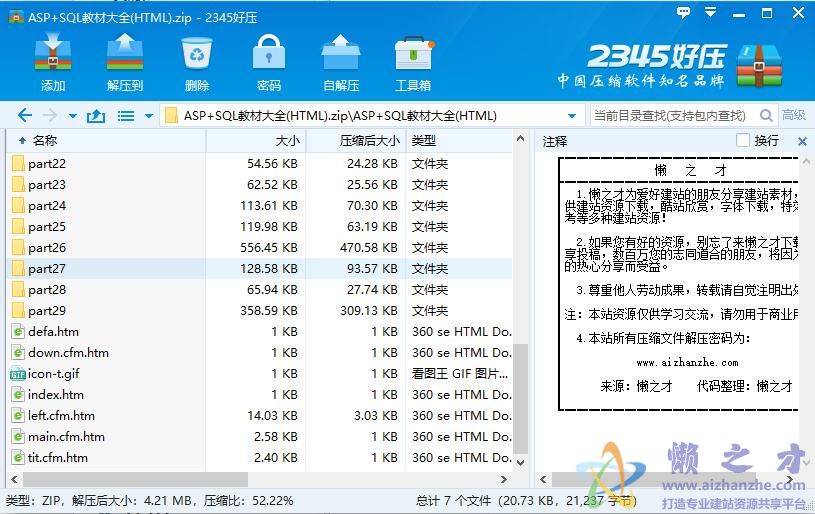Sort by the 名称 column header
Viewport: 815px width, 514px height.
coord(107,140)
